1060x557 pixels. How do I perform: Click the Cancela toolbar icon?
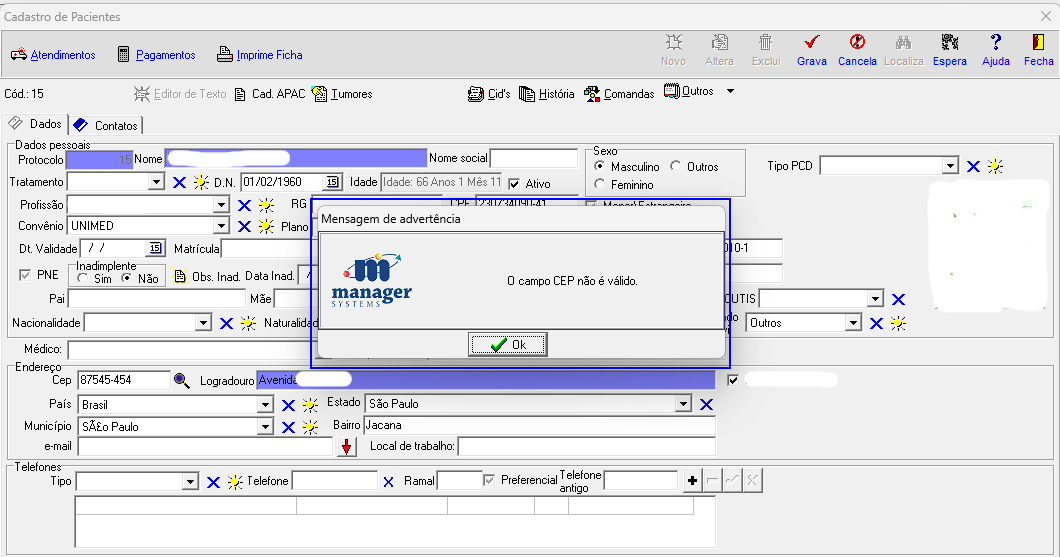[857, 43]
